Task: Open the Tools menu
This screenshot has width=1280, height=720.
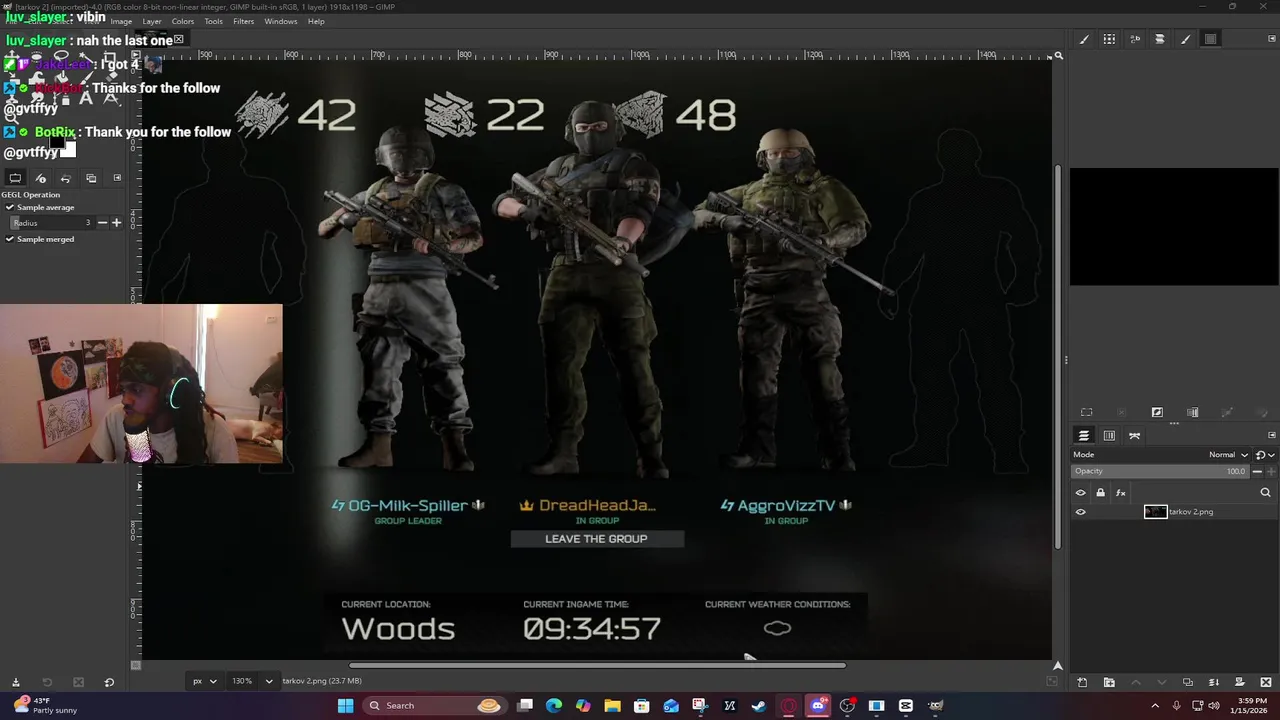Action: [214, 21]
